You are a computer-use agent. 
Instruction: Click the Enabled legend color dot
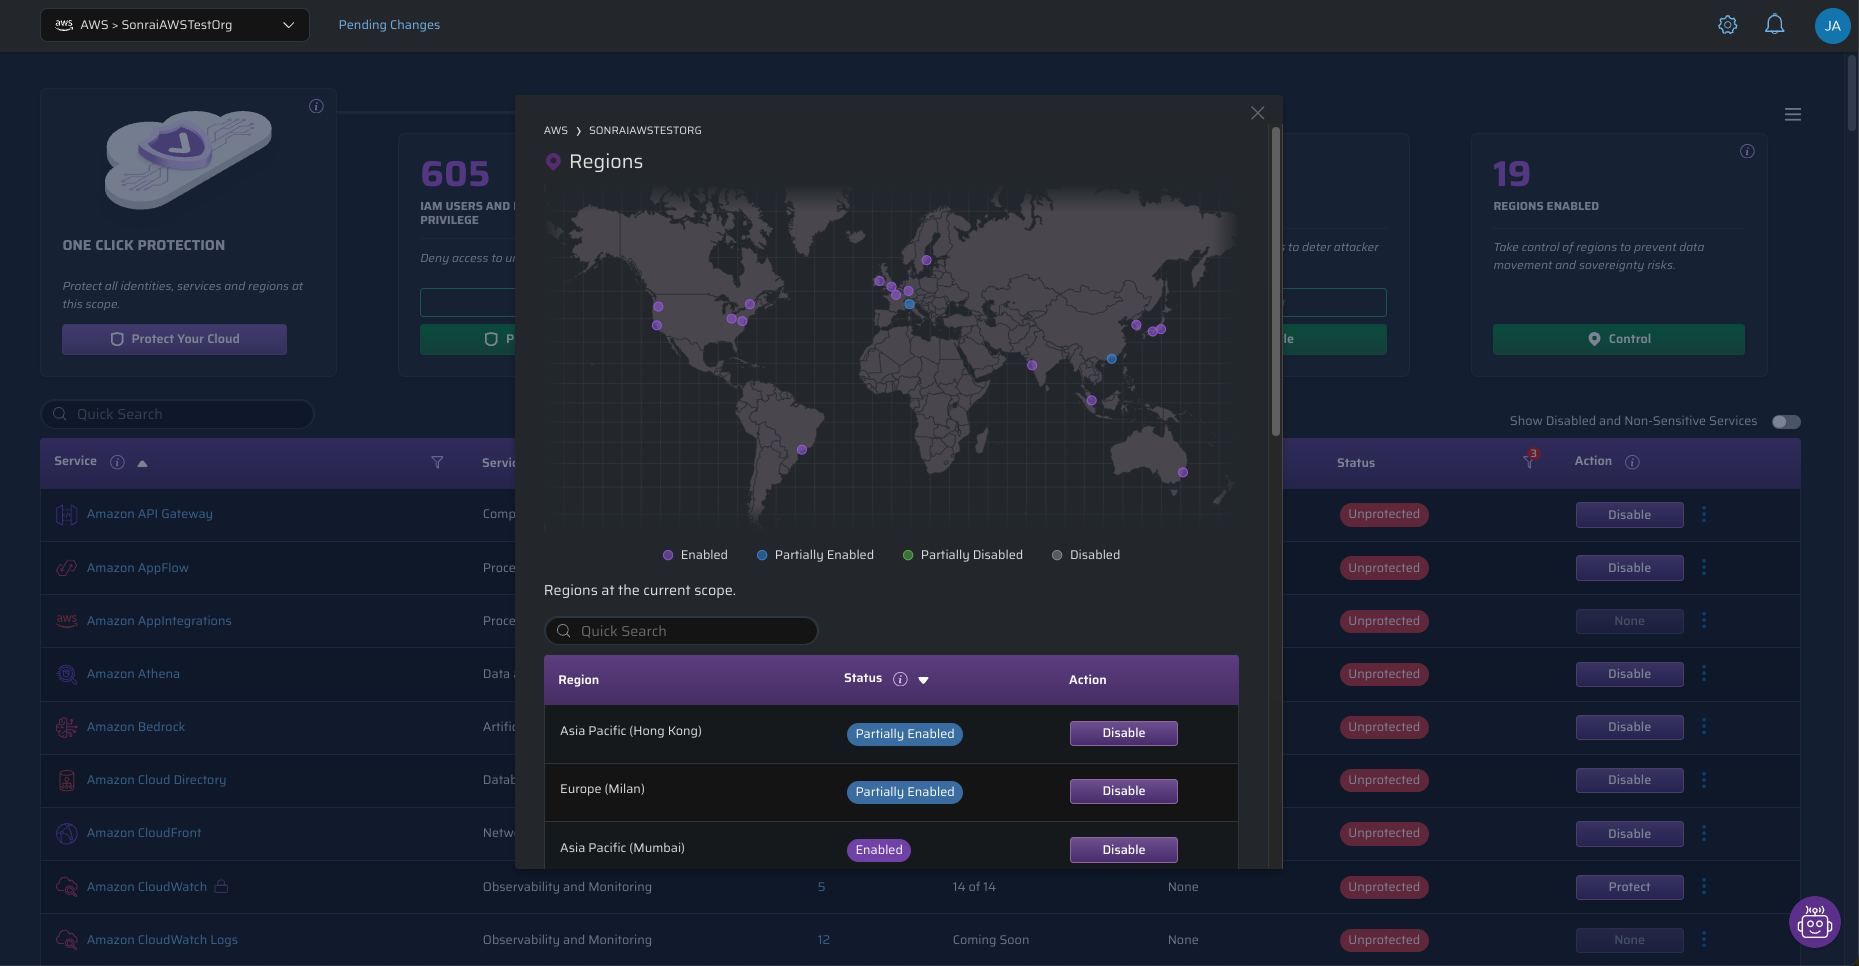668,555
